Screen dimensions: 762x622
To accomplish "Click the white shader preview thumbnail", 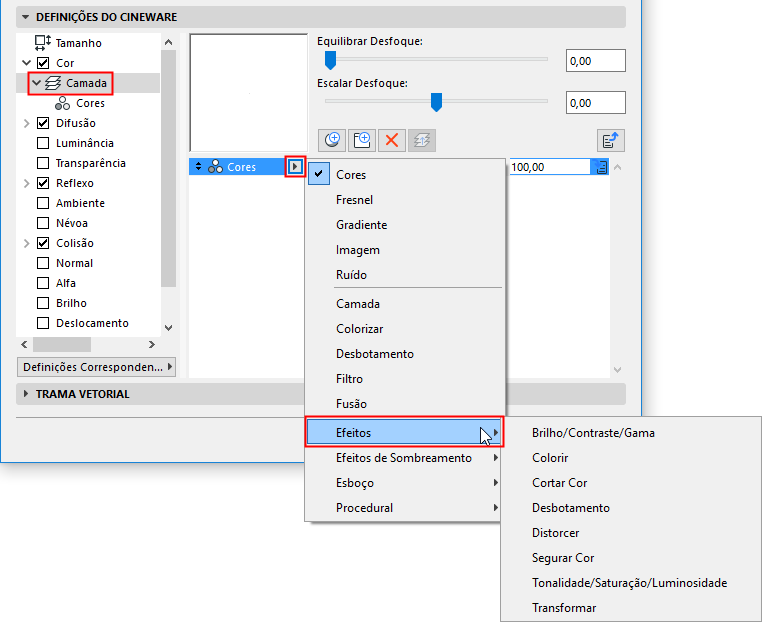I will [x=248, y=93].
